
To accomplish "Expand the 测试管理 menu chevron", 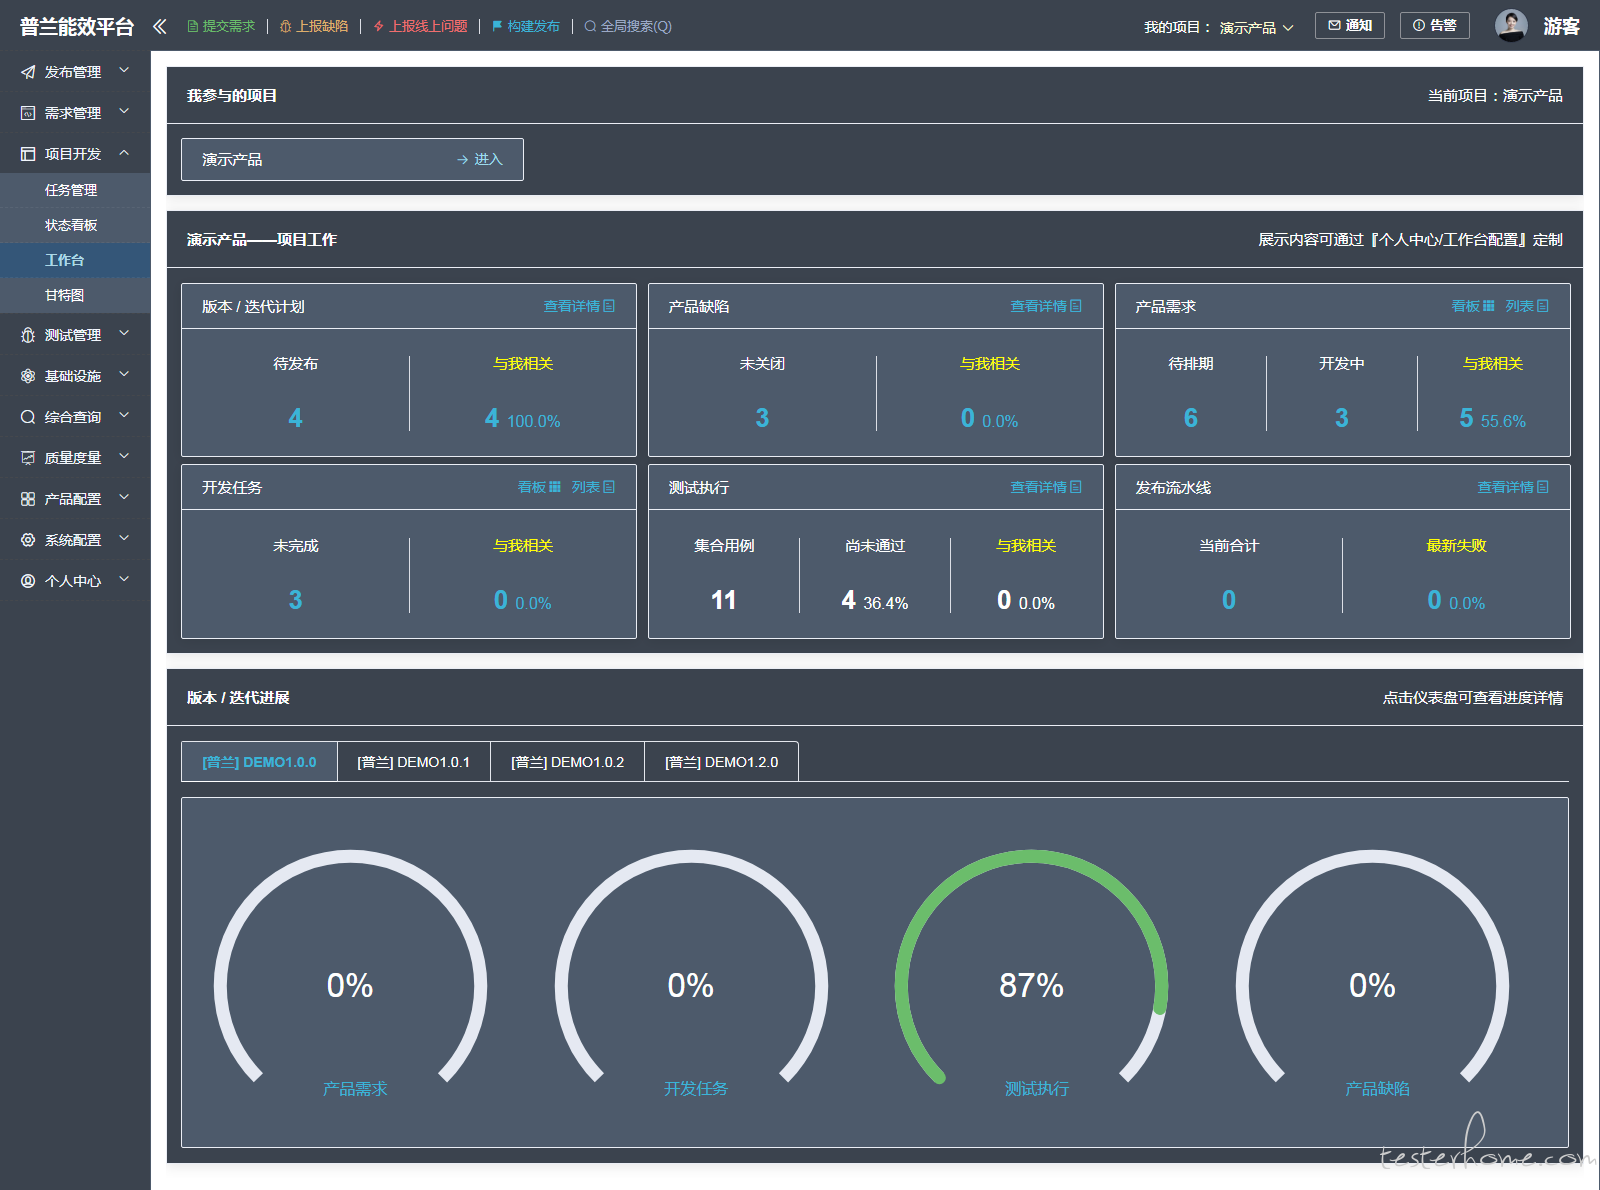I will pyautogui.click(x=124, y=334).
